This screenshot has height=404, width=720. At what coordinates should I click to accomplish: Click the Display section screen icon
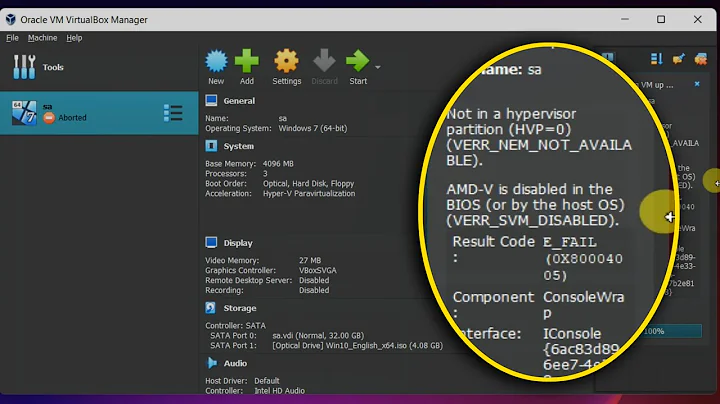coord(211,242)
